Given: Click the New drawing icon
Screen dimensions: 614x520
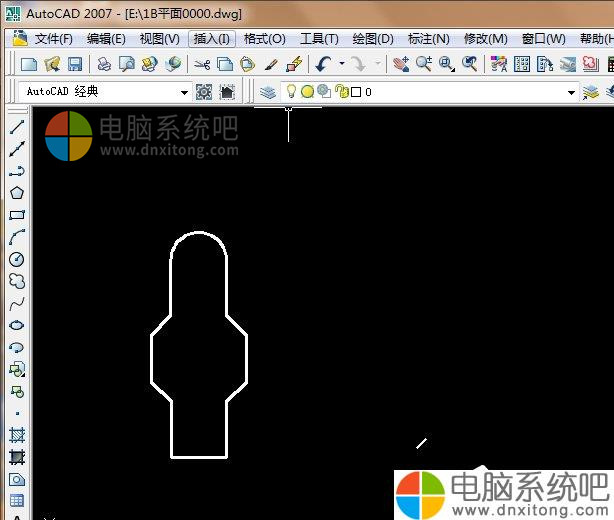Looking at the screenshot, I should point(29,64).
